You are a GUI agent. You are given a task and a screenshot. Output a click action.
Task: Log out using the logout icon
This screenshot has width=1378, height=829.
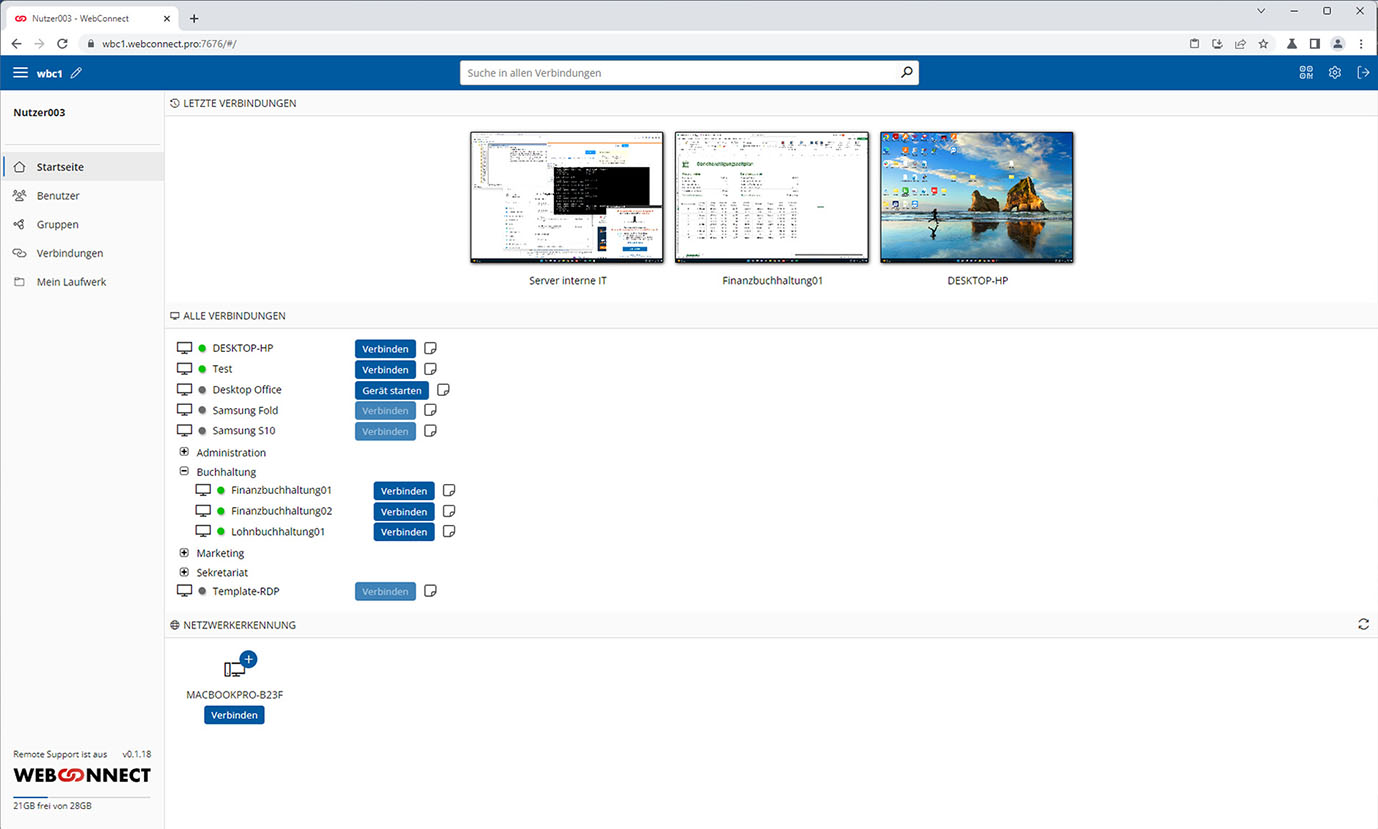tap(1363, 72)
